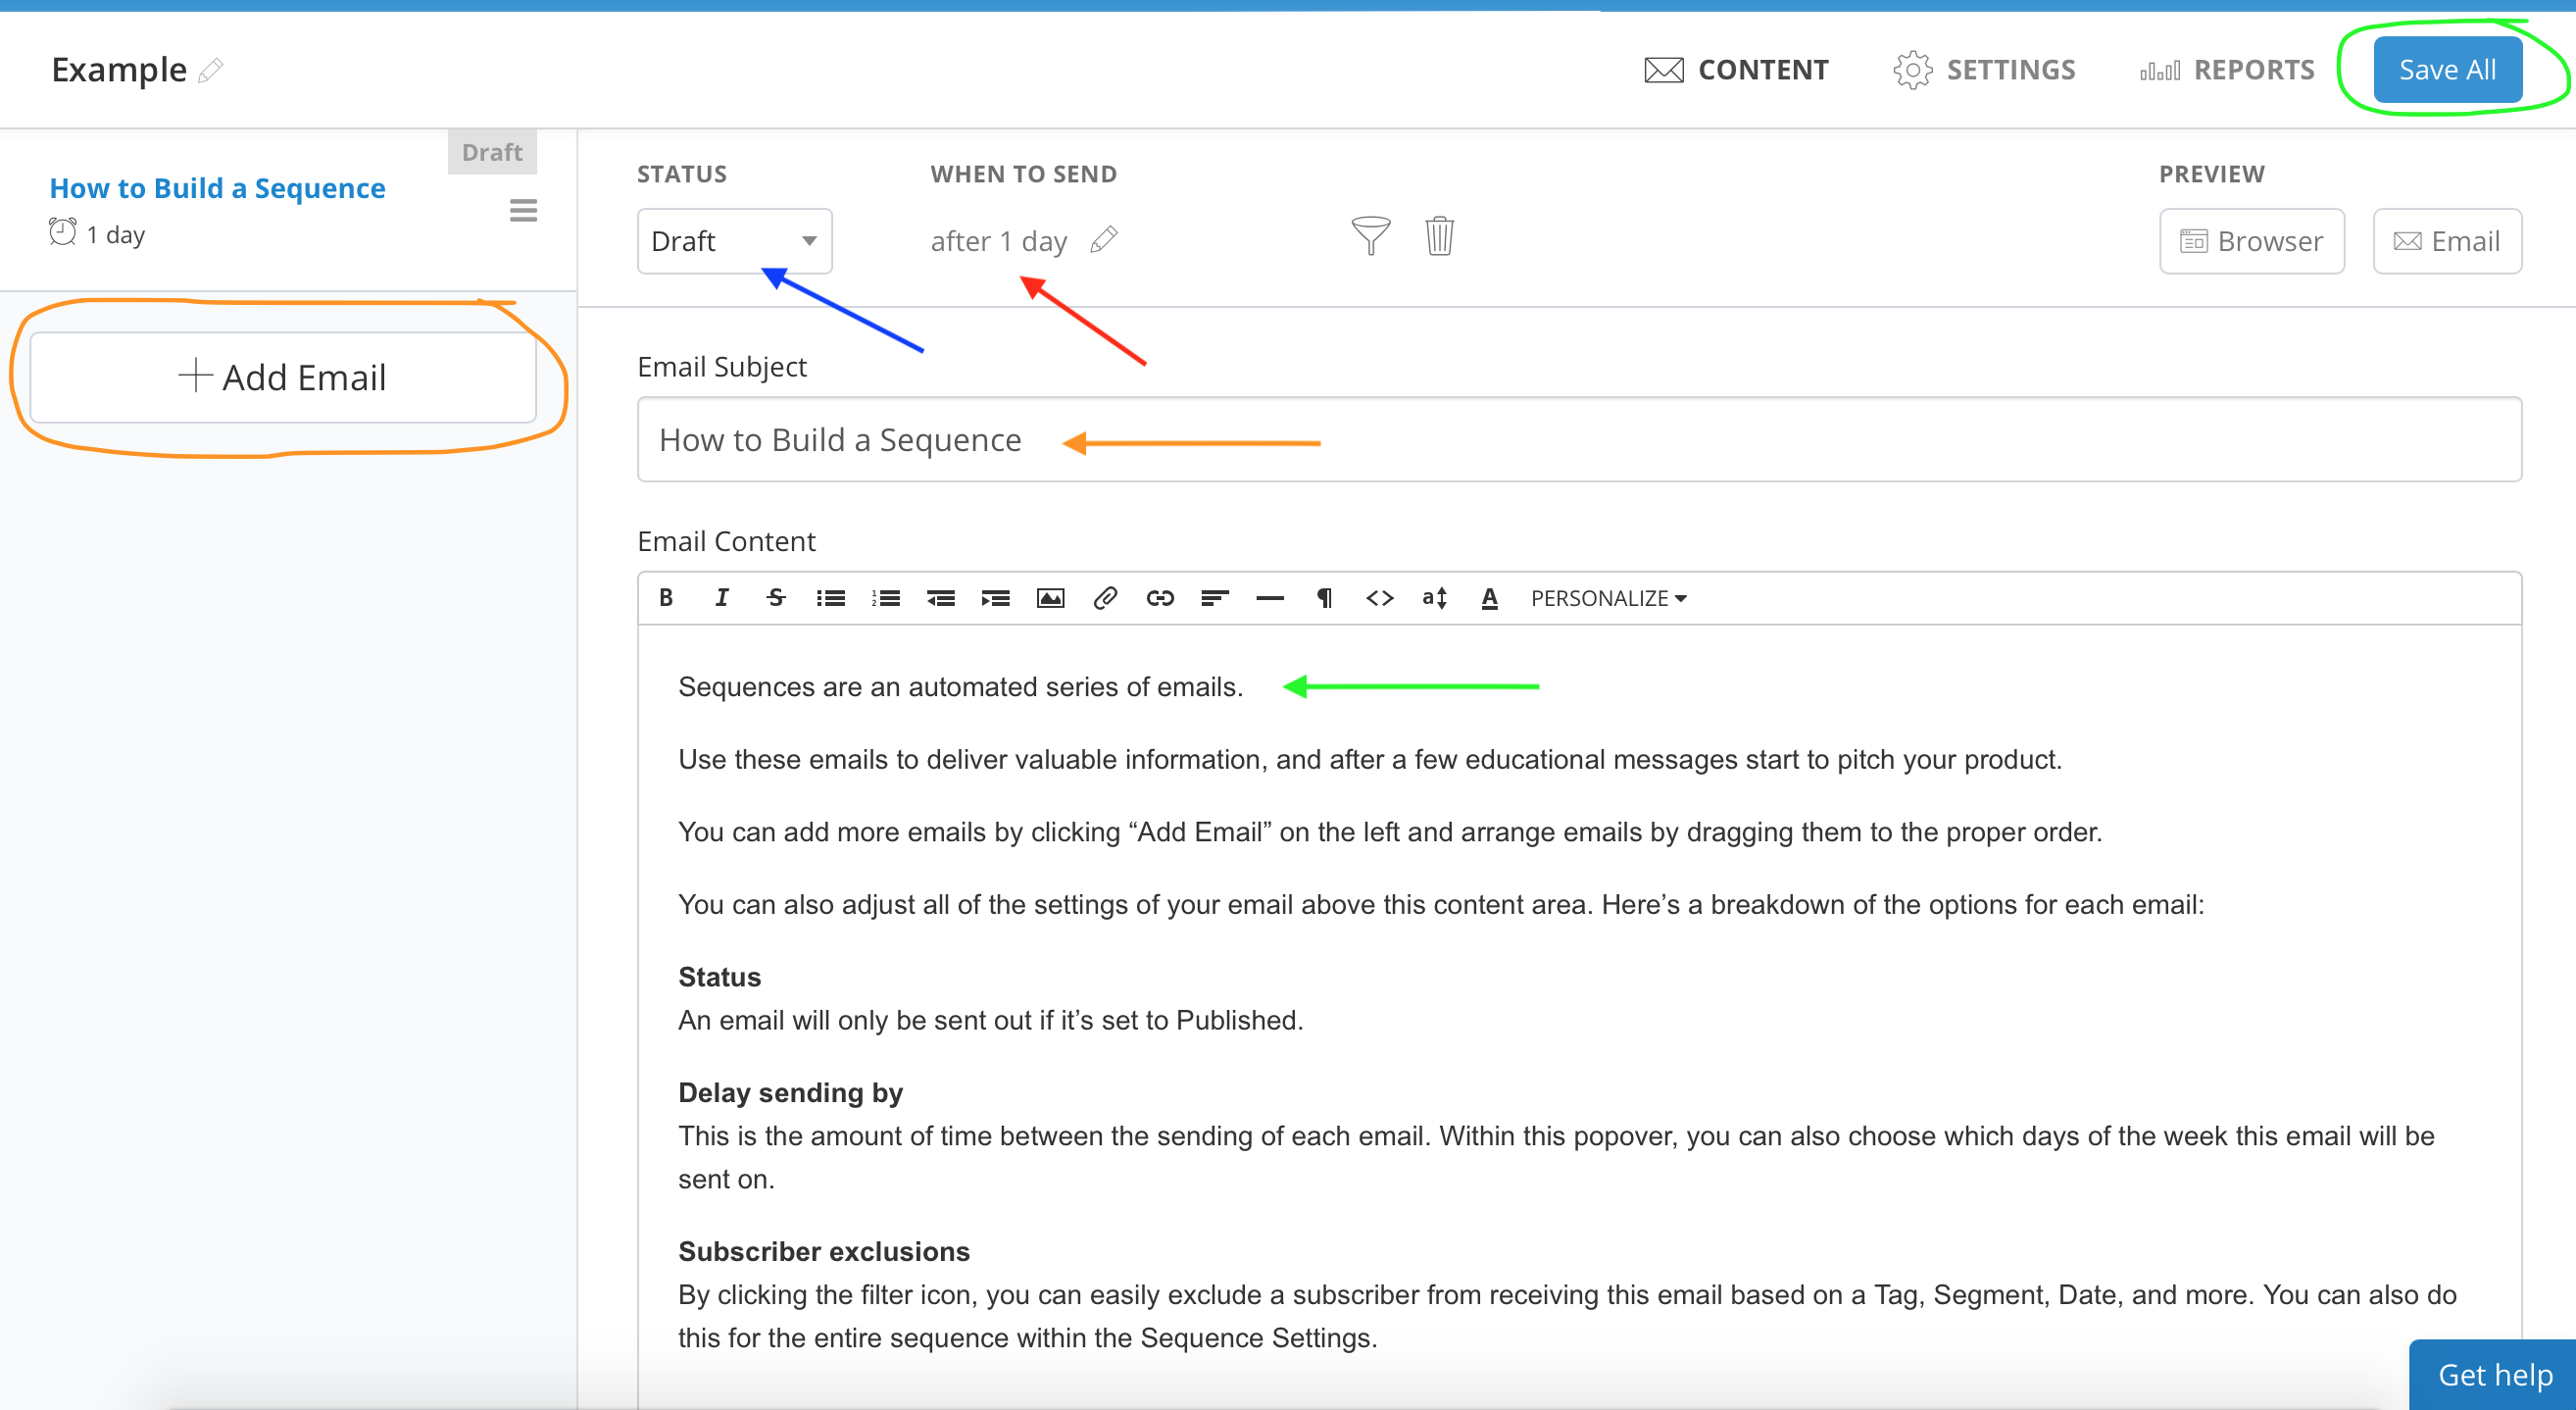
Task: Click the Add Email button
Action: tap(283, 377)
